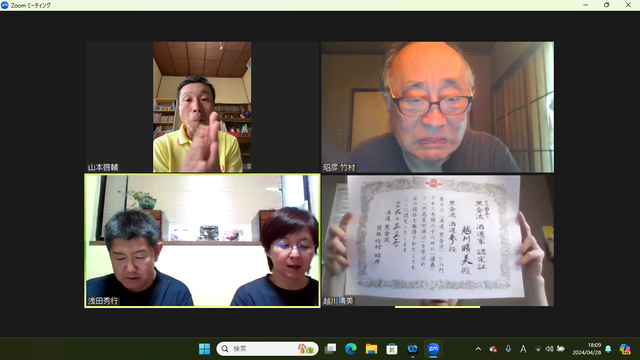This screenshot has width=640, height=360.
Task: Click the taskbar 検索 search box
Action: (267, 349)
